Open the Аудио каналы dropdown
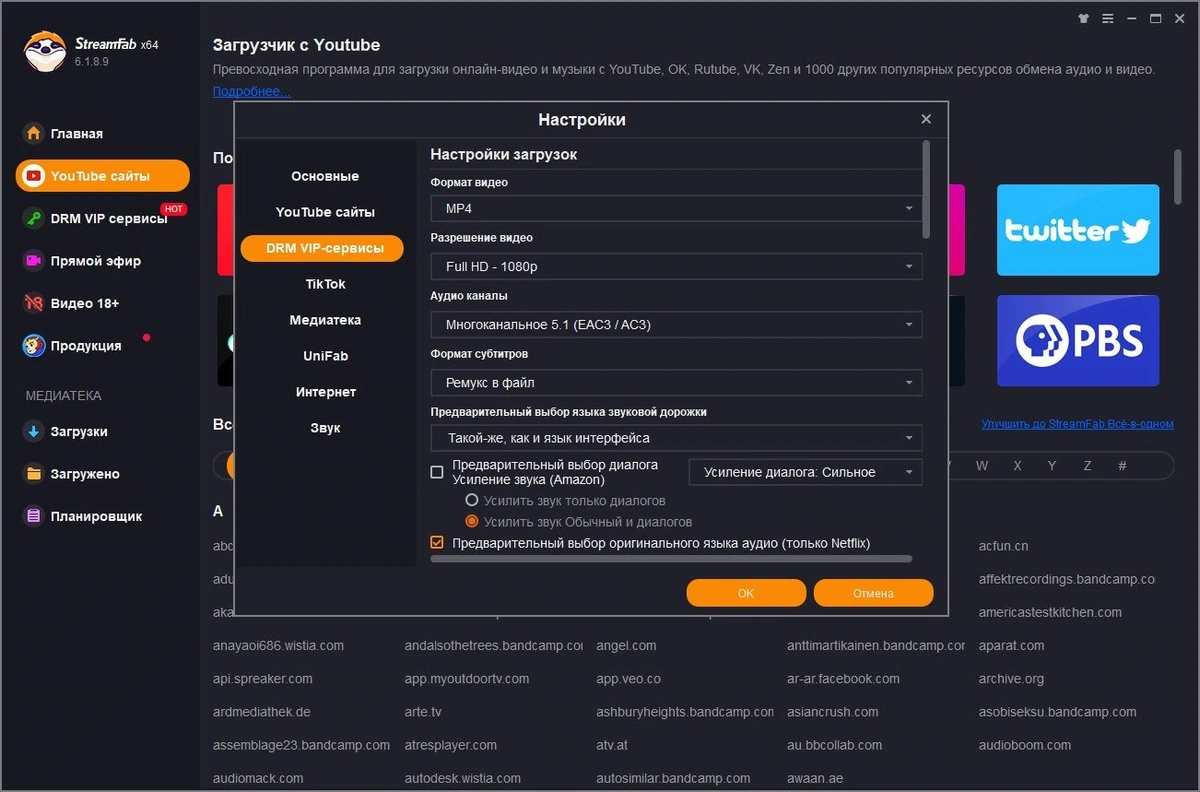Image resolution: width=1200 pixels, height=792 pixels. click(676, 325)
